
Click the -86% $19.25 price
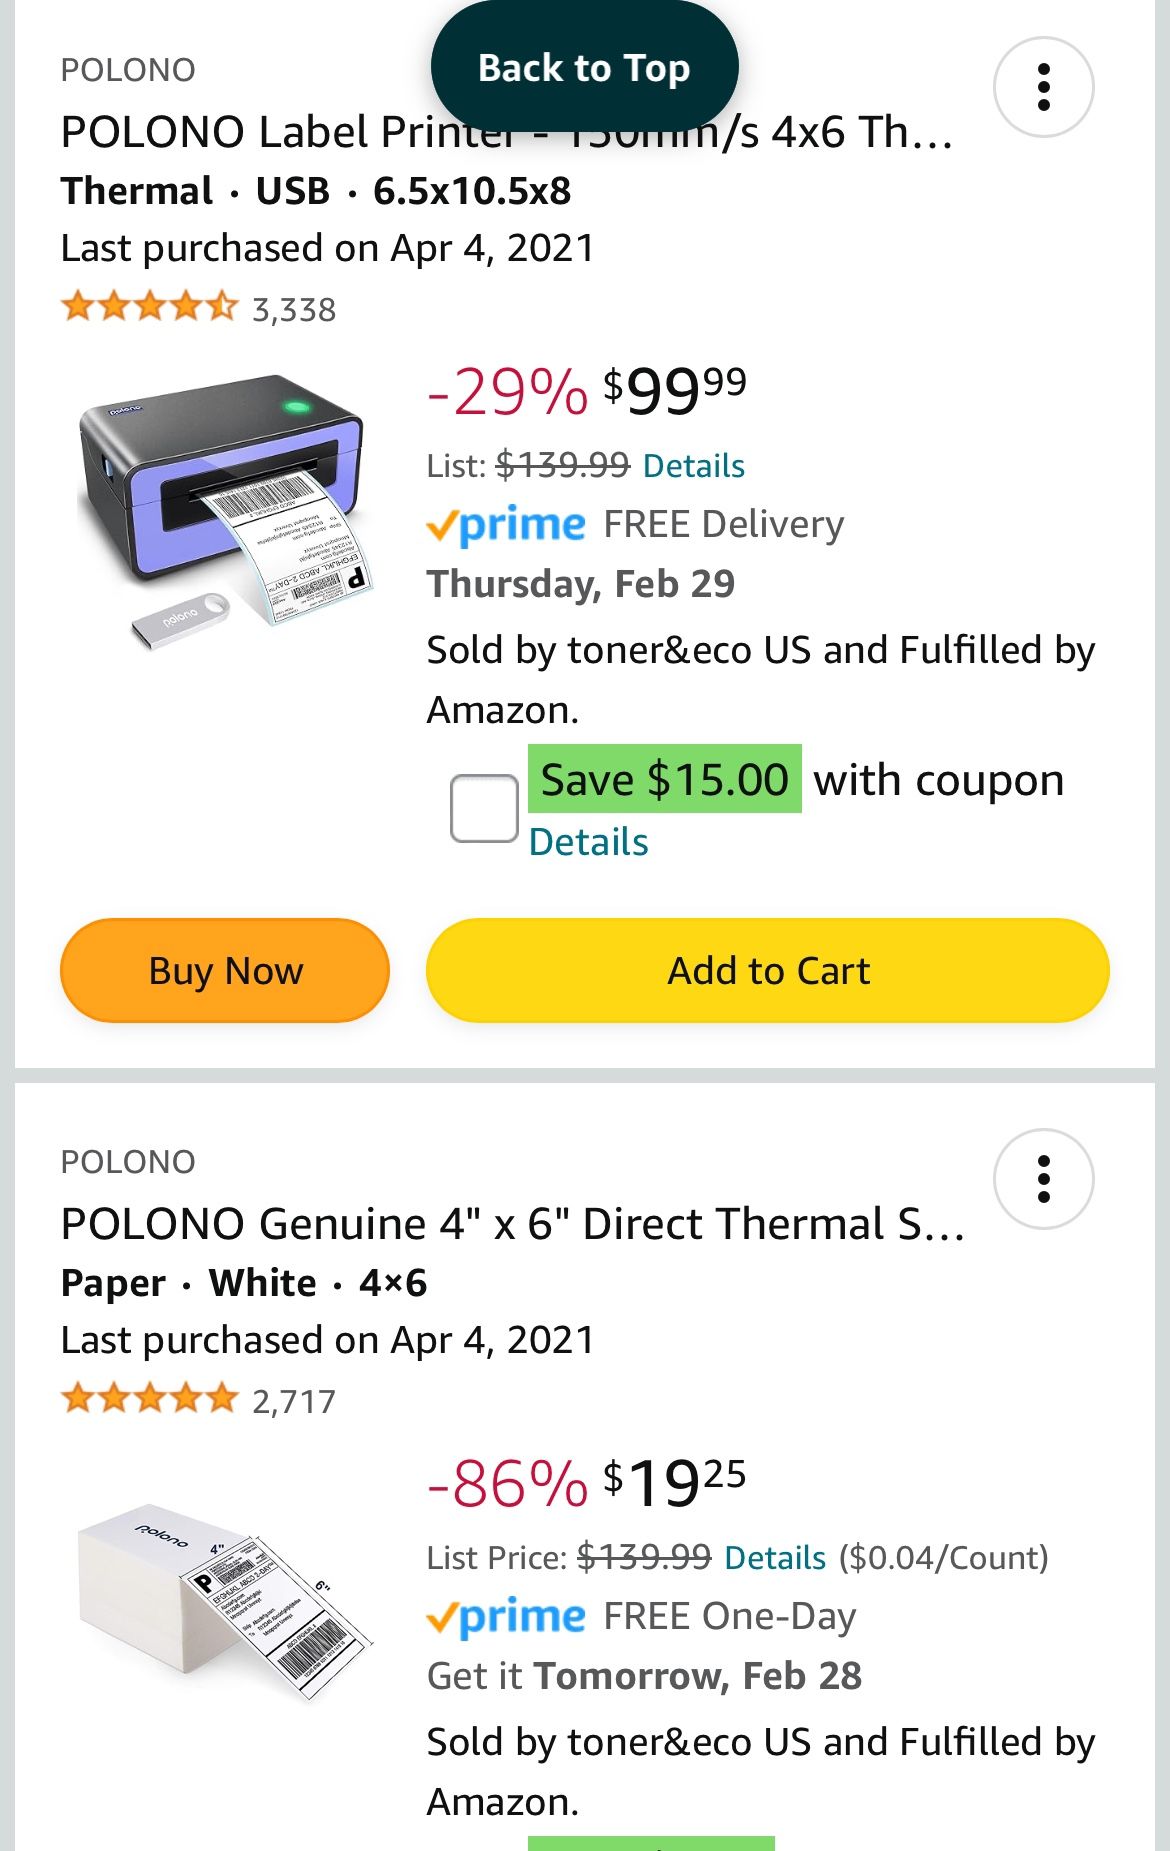coord(586,1483)
